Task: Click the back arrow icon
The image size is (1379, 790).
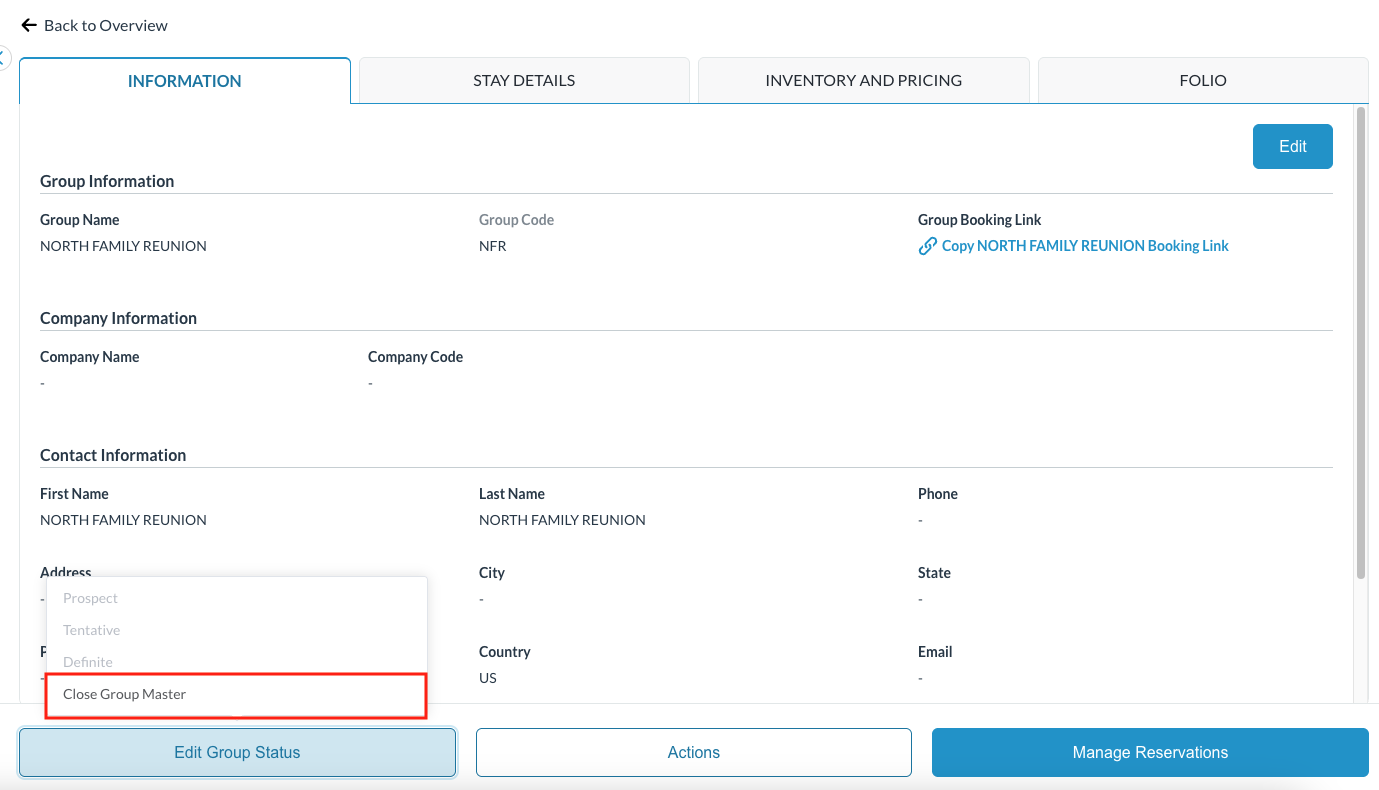Action: click(29, 25)
